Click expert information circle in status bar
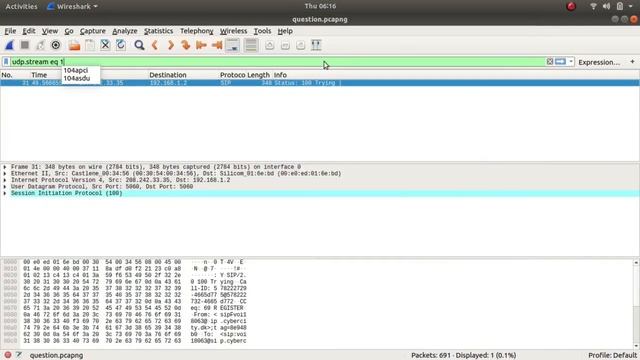The height and width of the screenshot is (360, 640). (8, 355)
